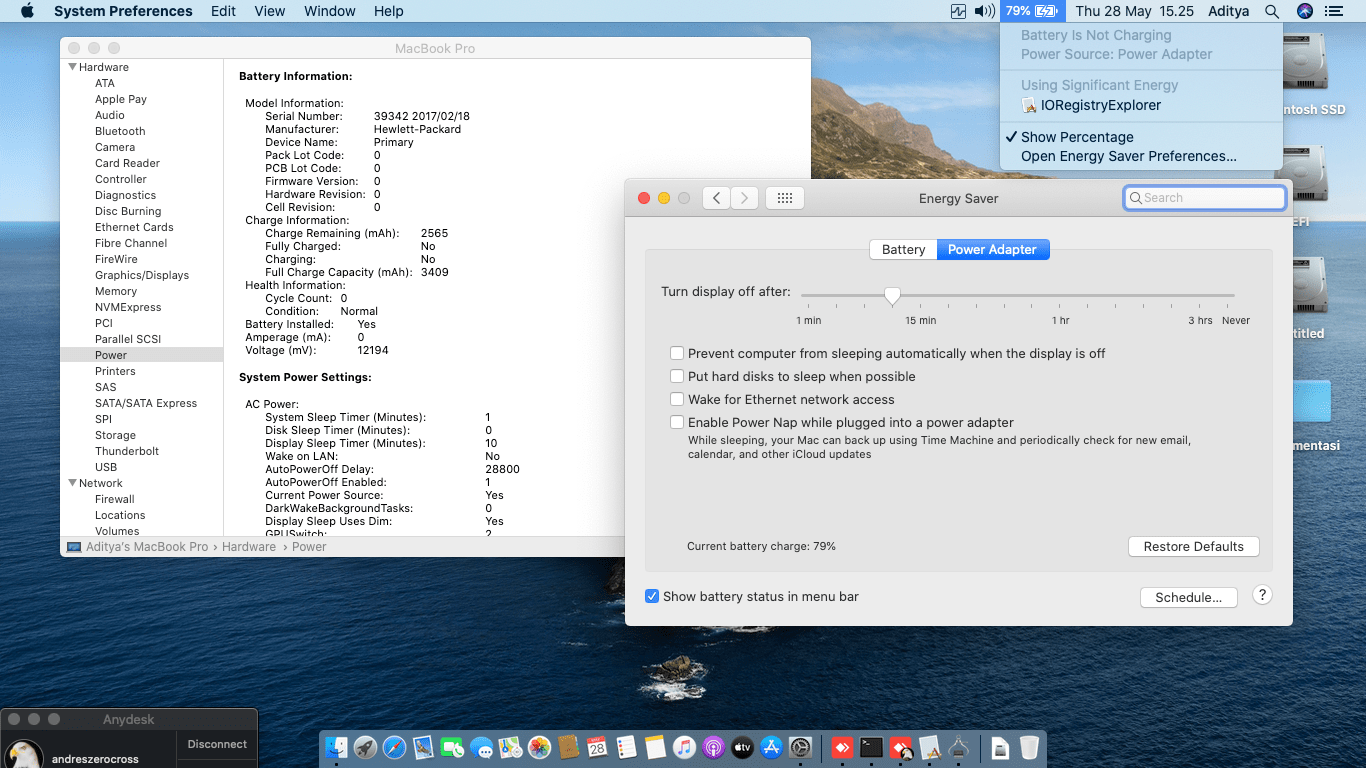
Task: Open Notification Center list icon
Action: click(x=1334, y=11)
